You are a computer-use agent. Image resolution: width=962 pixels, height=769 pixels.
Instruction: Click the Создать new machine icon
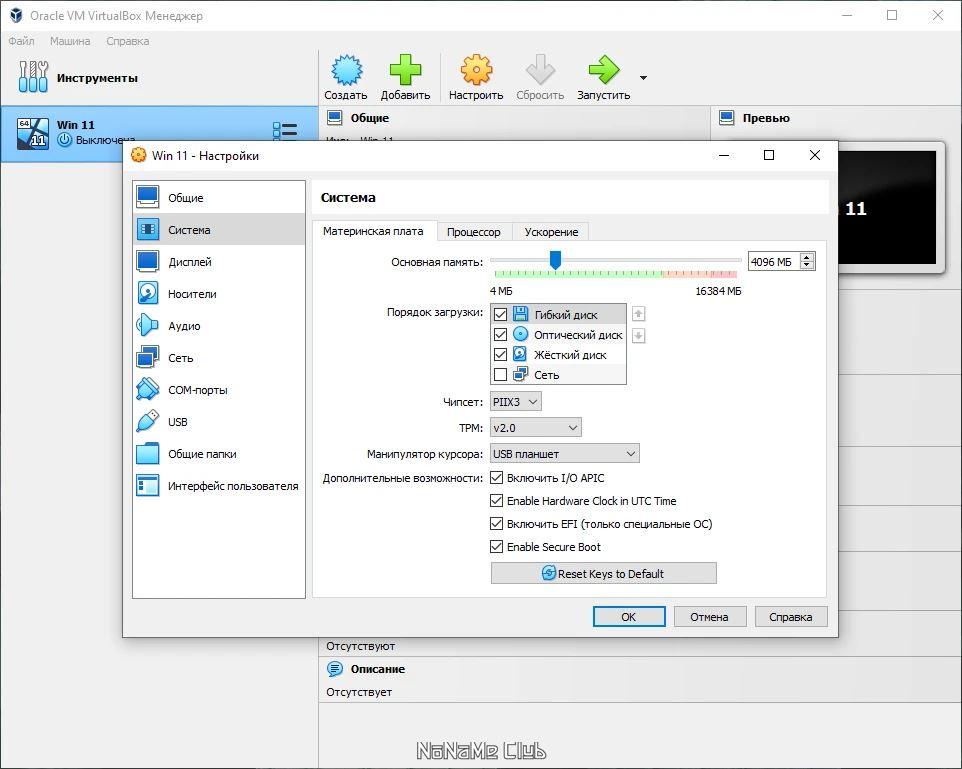point(347,70)
